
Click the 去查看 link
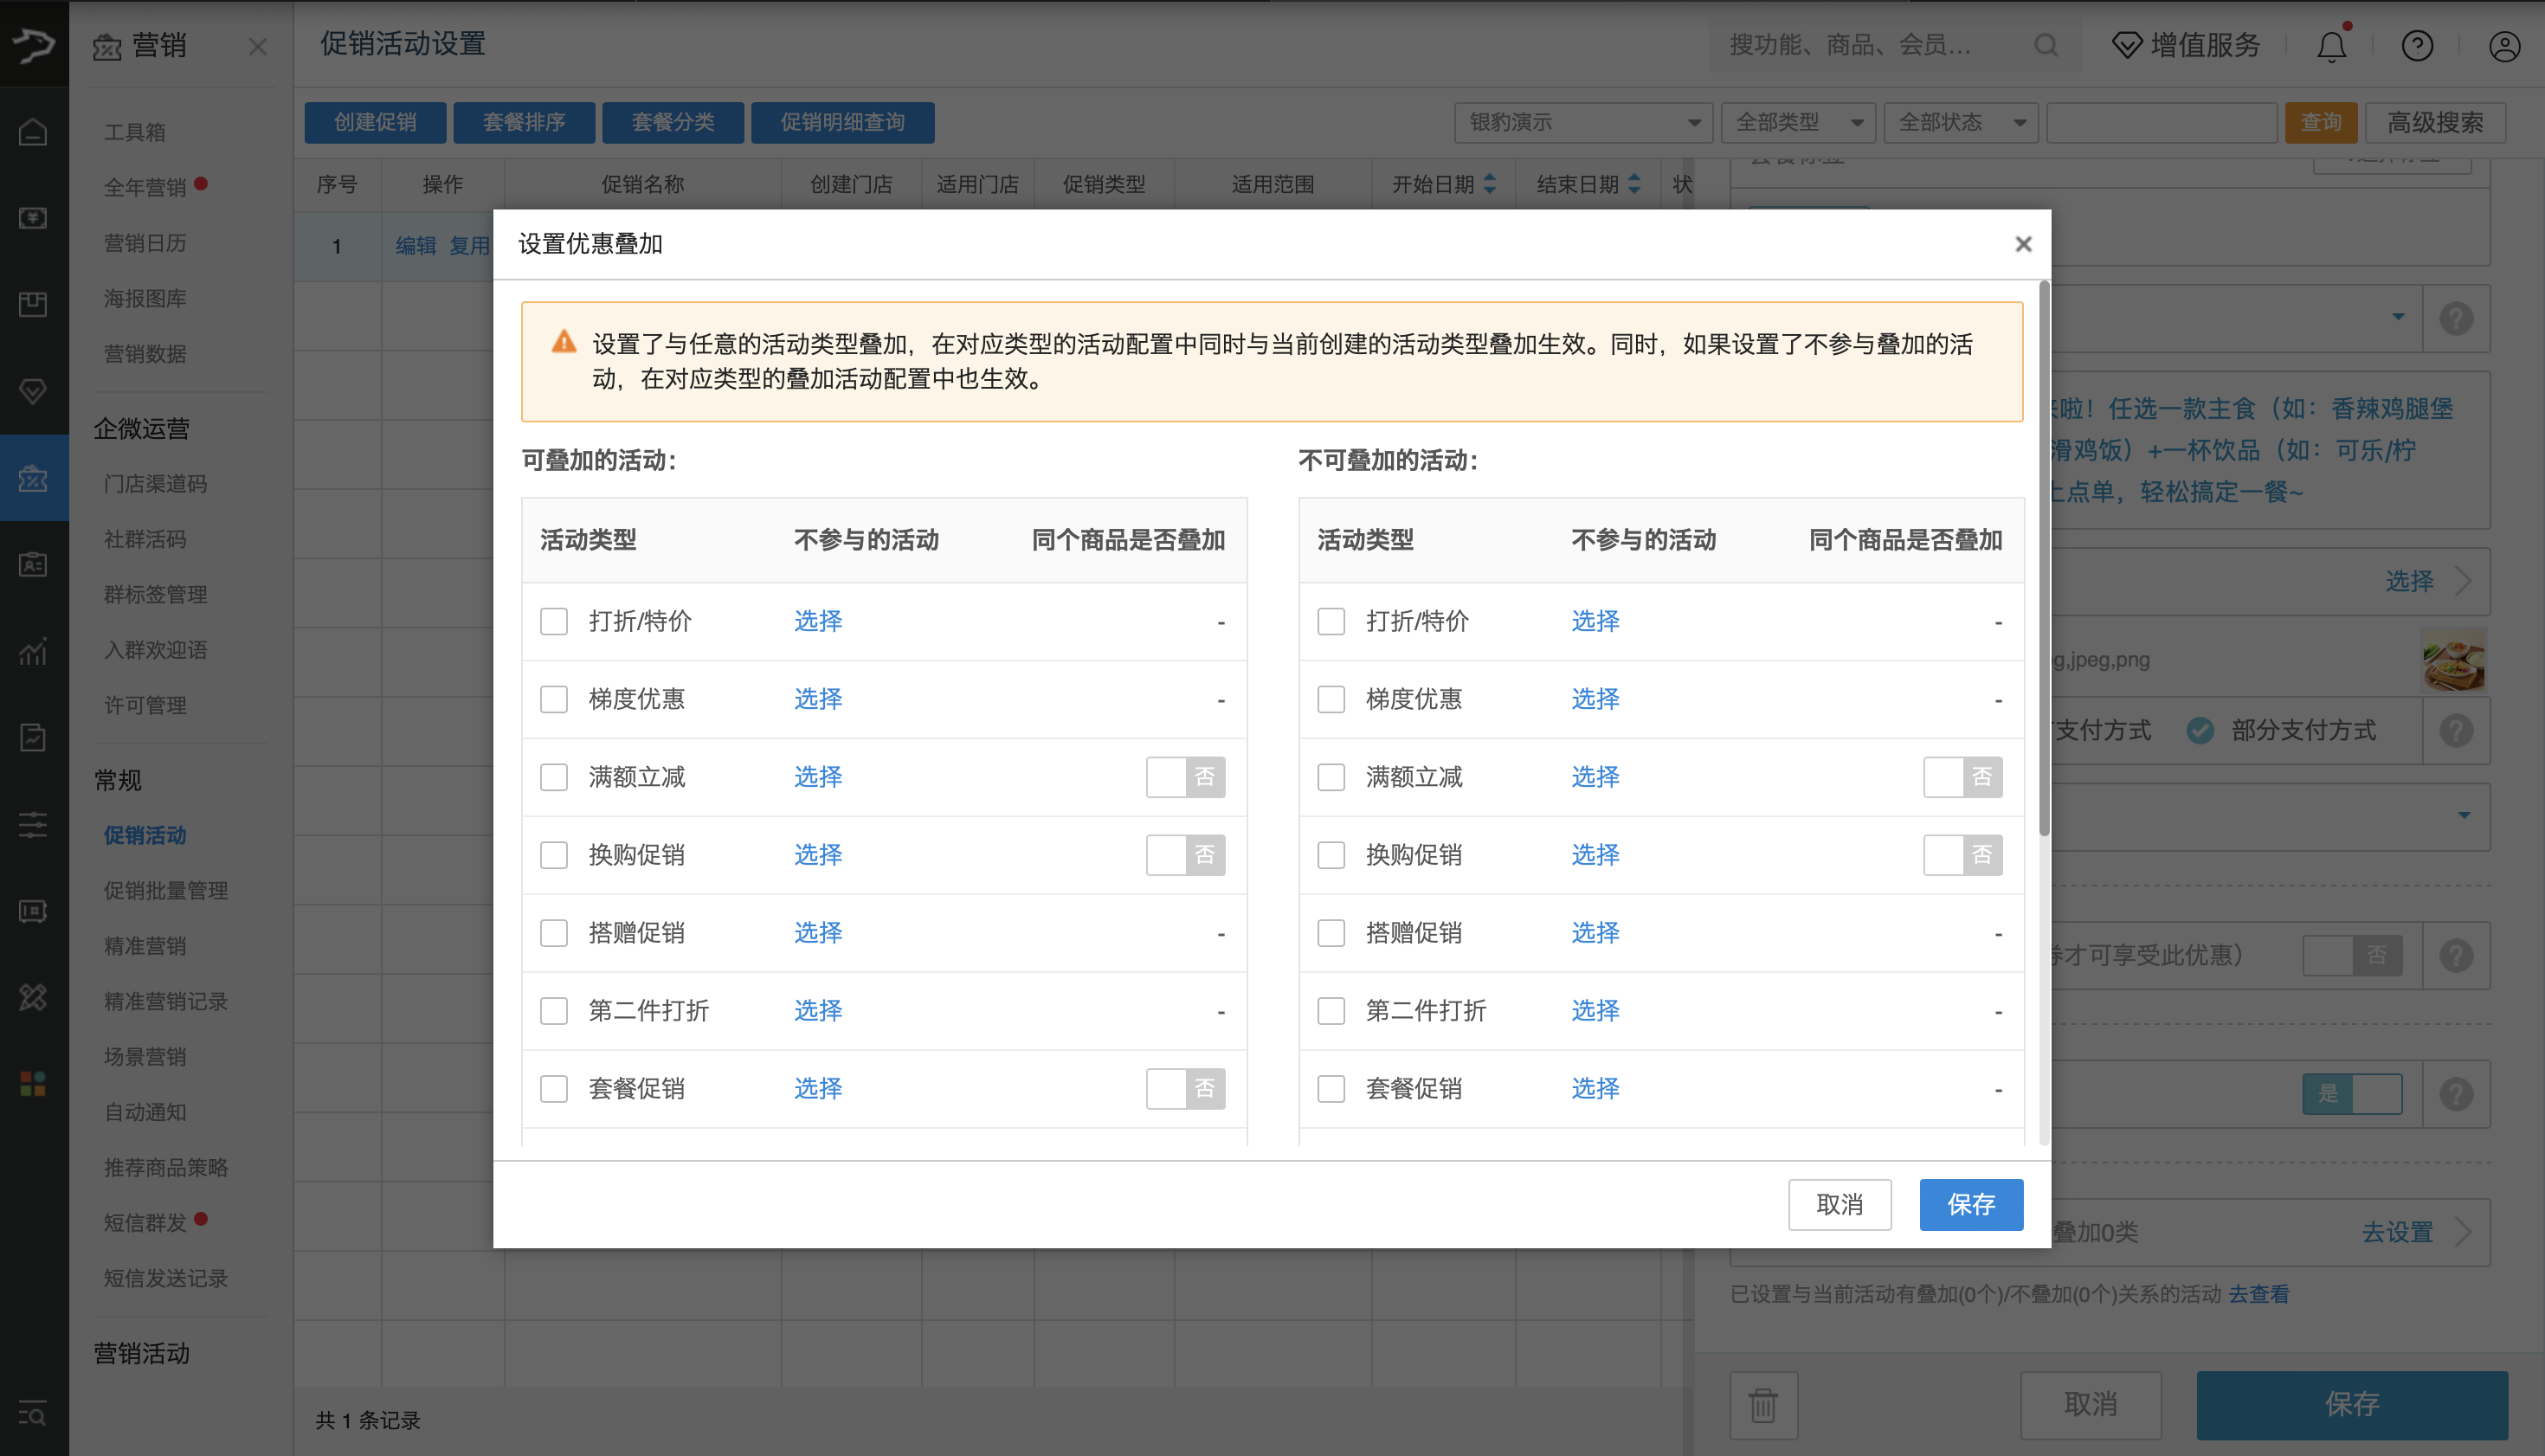coord(2258,1294)
